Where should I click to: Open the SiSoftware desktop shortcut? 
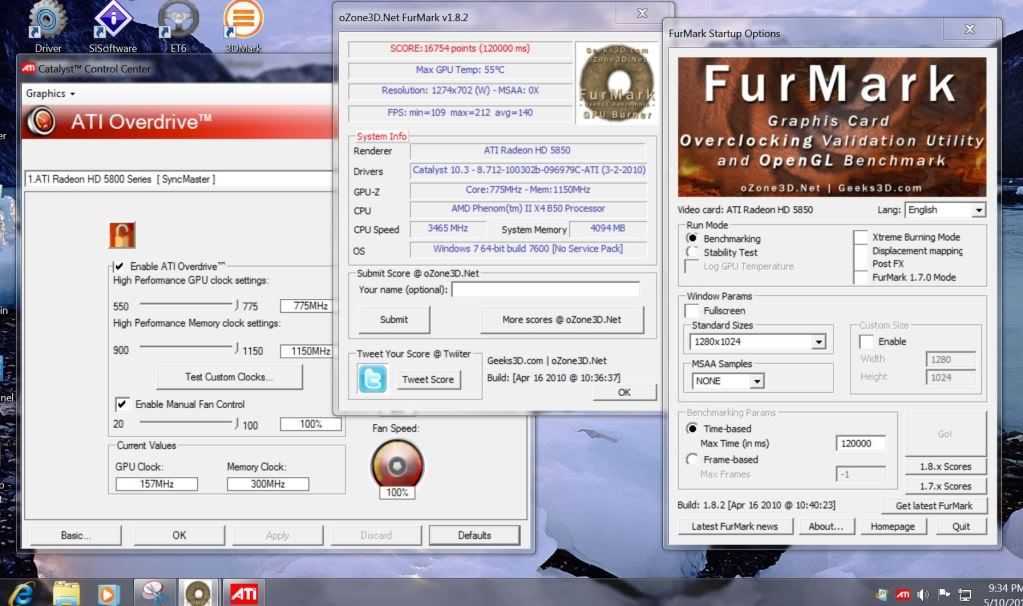[113, 26]
